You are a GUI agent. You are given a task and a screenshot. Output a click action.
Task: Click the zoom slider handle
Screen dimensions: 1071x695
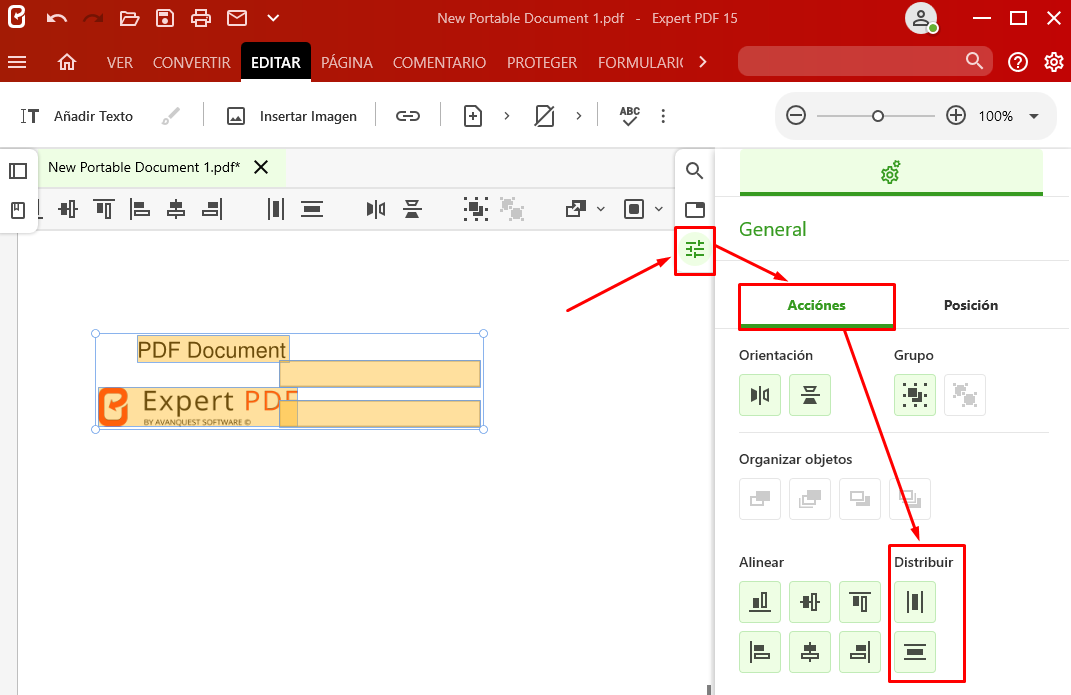point(878,116)
